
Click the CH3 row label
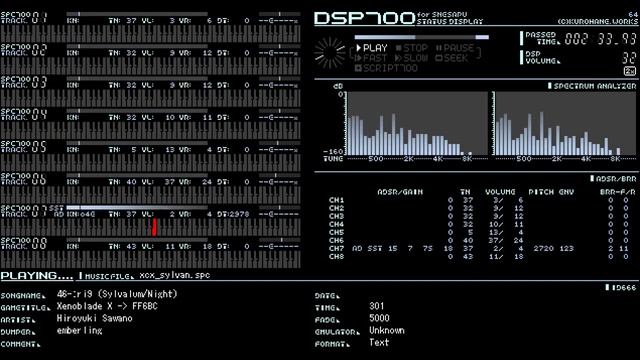(x=336, y=216)
